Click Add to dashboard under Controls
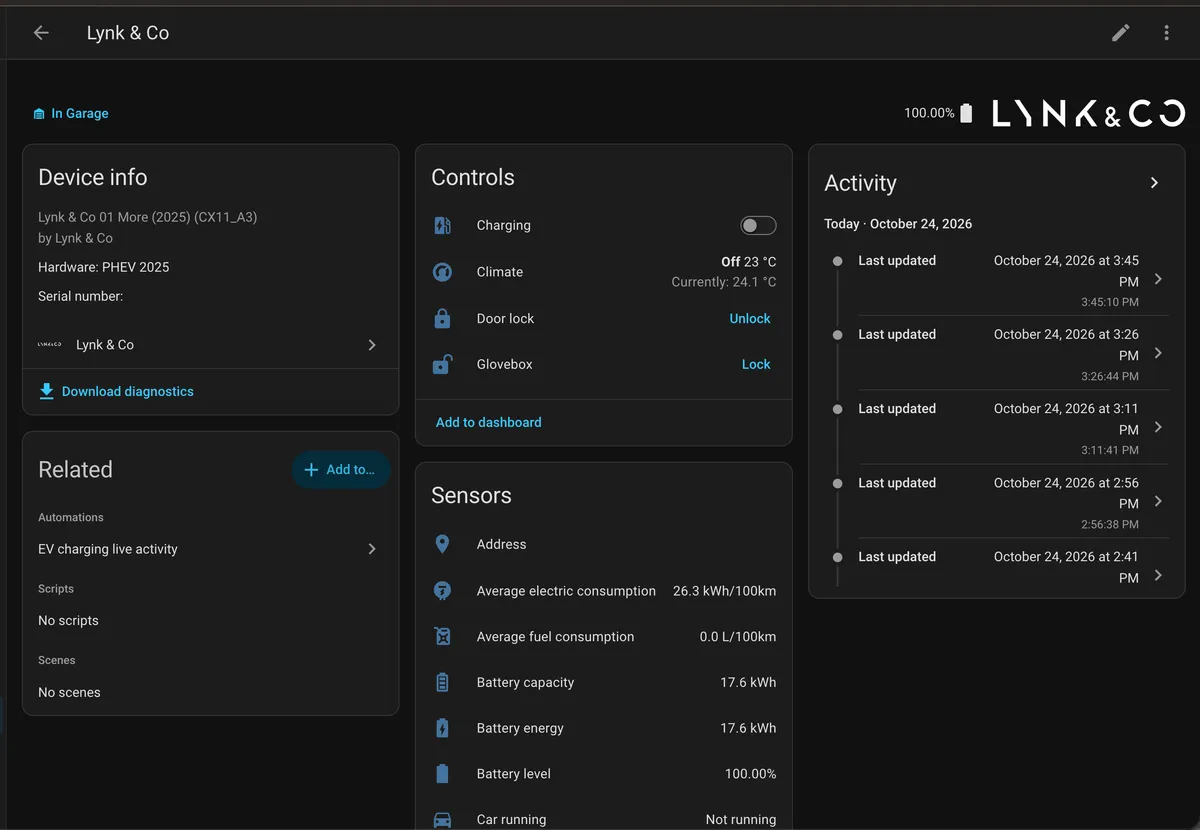The width and height of the screenshot is (1200, 830). (489, 423)
